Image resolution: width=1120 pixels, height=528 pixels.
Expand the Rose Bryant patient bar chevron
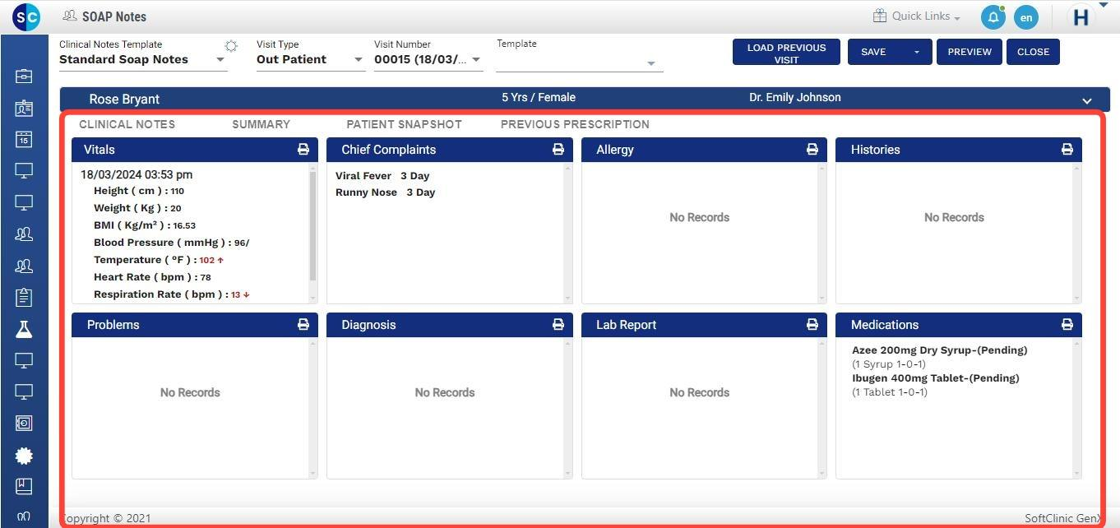pos(1087,100)
